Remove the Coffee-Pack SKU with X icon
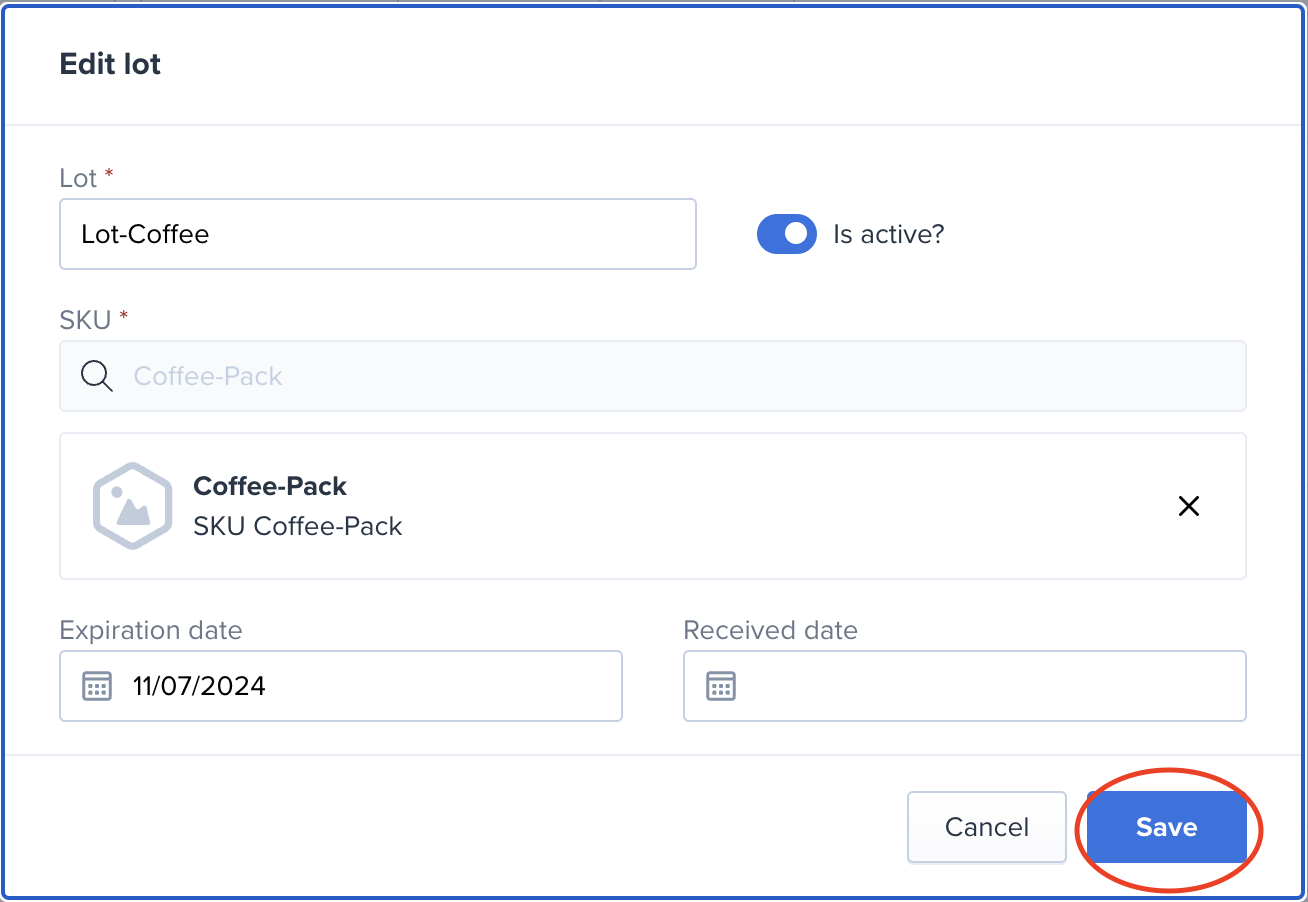This screenshot has width=1308, height=902. pos(1189,506)
